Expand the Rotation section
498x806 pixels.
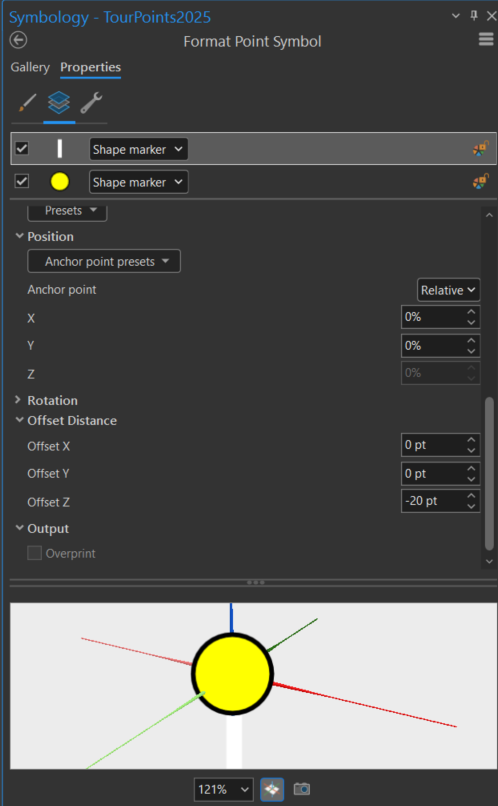pos(19,399)
